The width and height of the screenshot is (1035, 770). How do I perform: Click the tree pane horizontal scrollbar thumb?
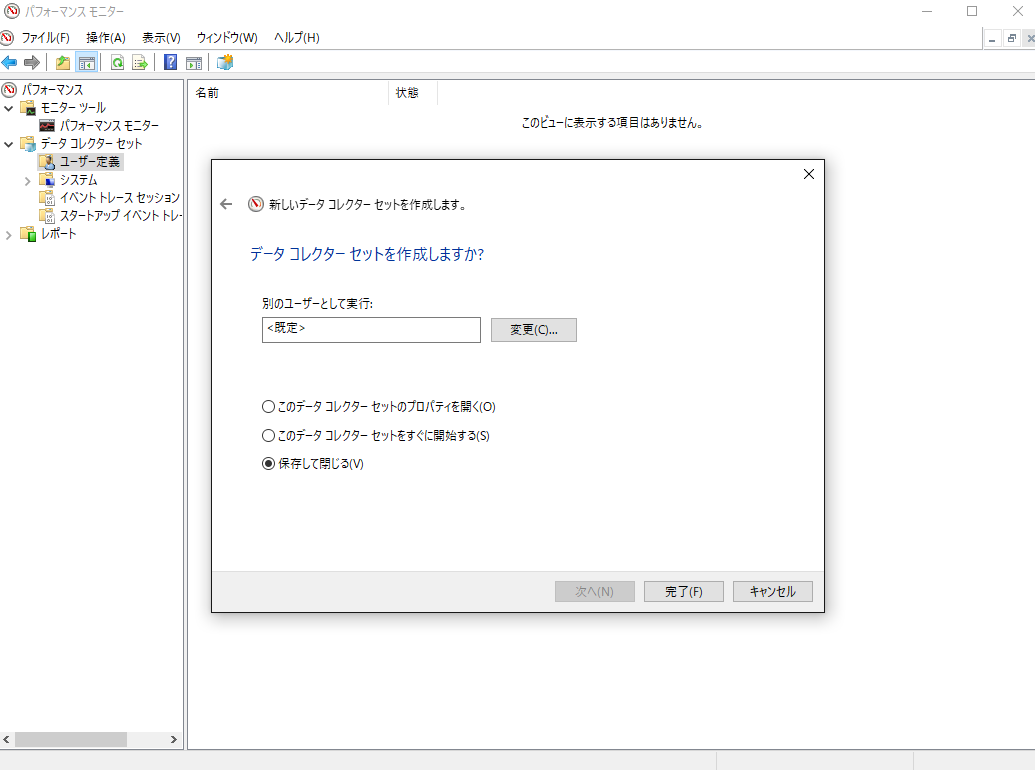tap(71, 740)
